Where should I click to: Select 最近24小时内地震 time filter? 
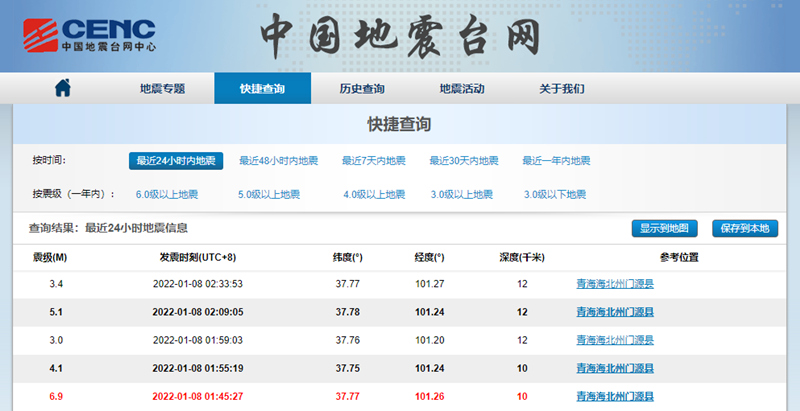(176, 161)
